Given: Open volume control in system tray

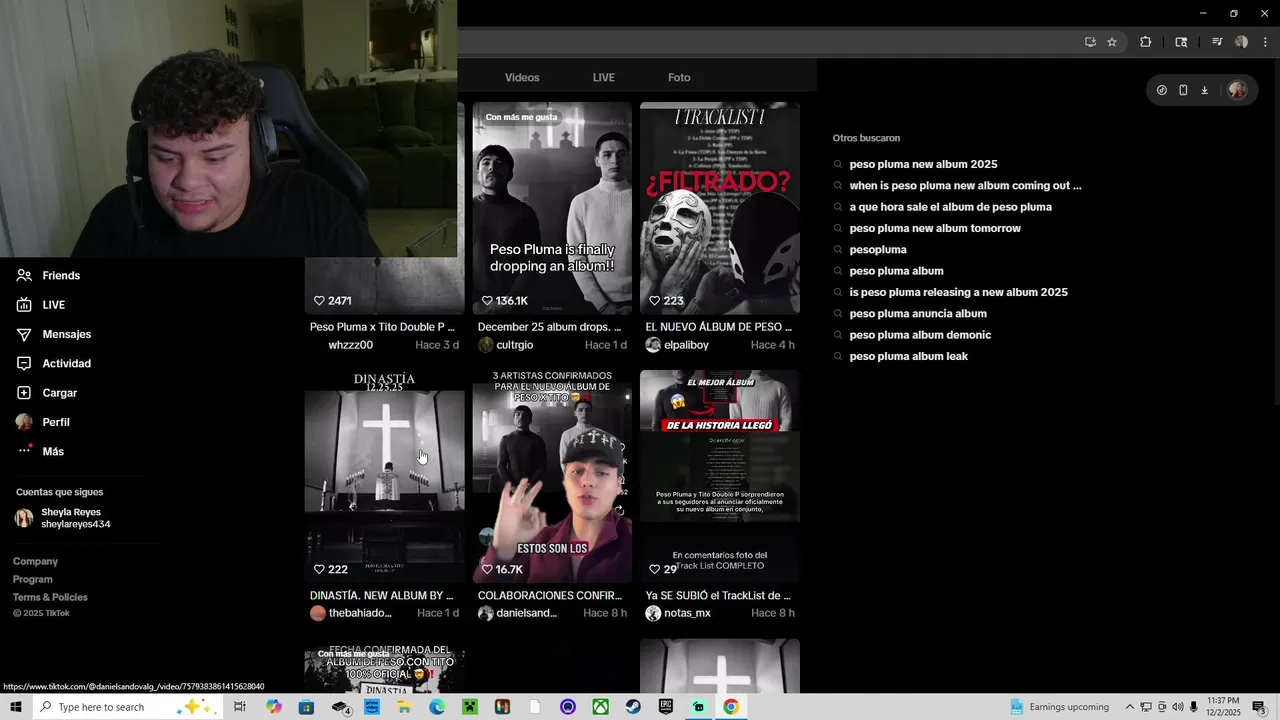Looking at the screenshot, I should pos(1178,707).
